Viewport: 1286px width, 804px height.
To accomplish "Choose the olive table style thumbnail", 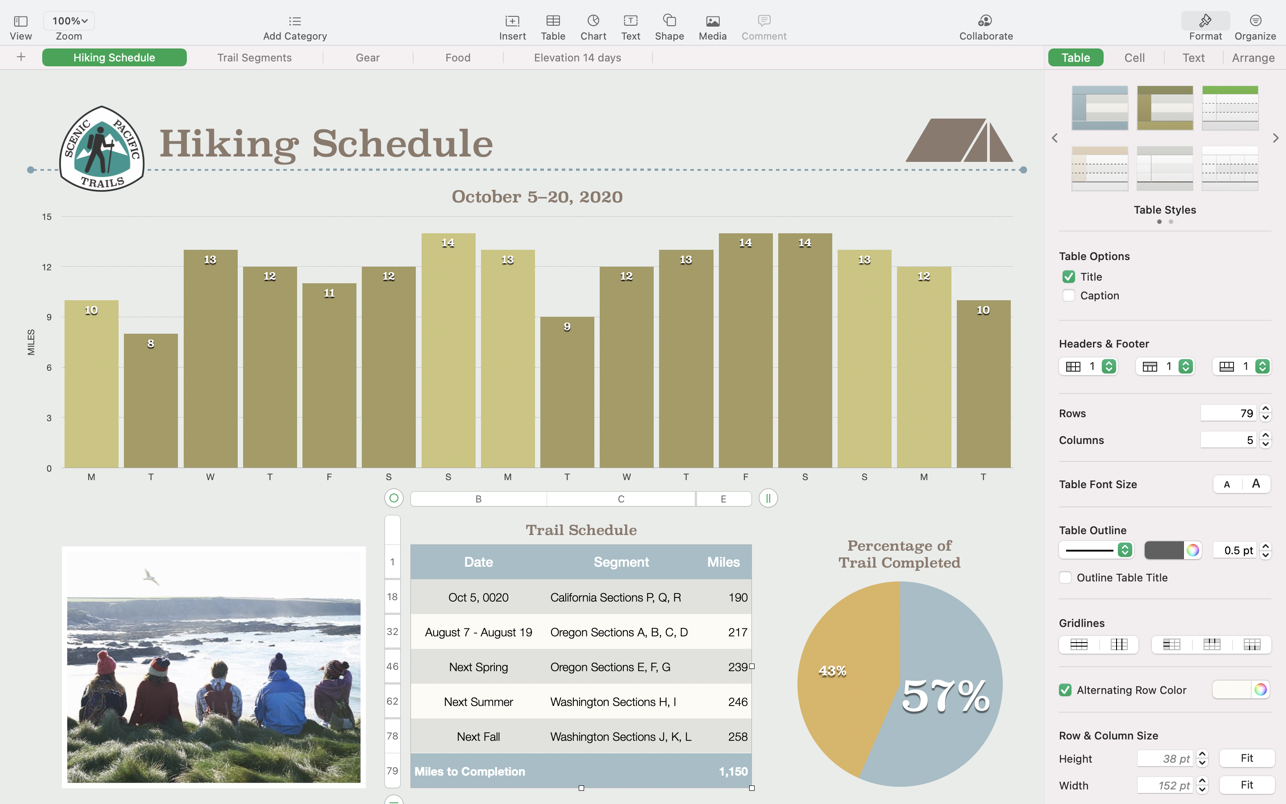I will (x=1165, y=108).
